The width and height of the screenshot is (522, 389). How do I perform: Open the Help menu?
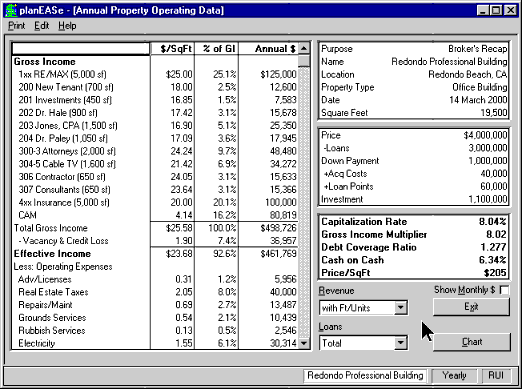pyautogui.click(x=67, y=26)
